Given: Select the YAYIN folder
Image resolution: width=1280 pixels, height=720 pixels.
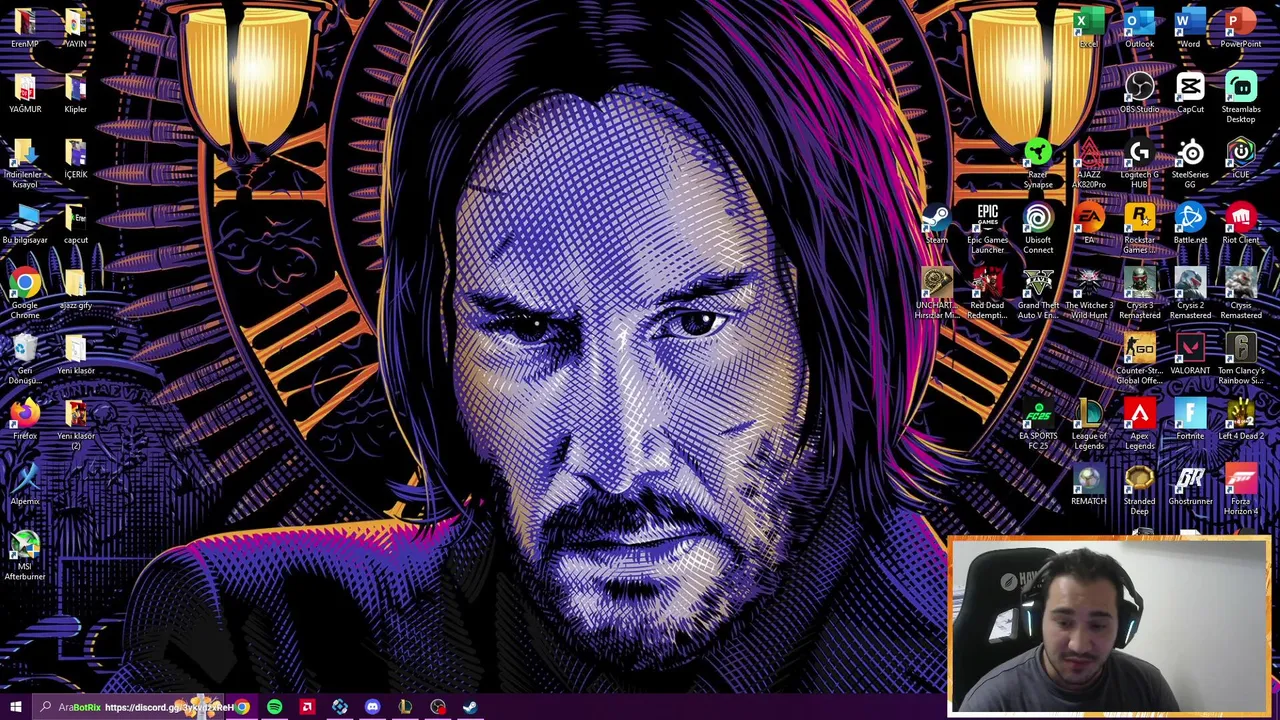Looking at the screenshot, I should coord(75,28).
